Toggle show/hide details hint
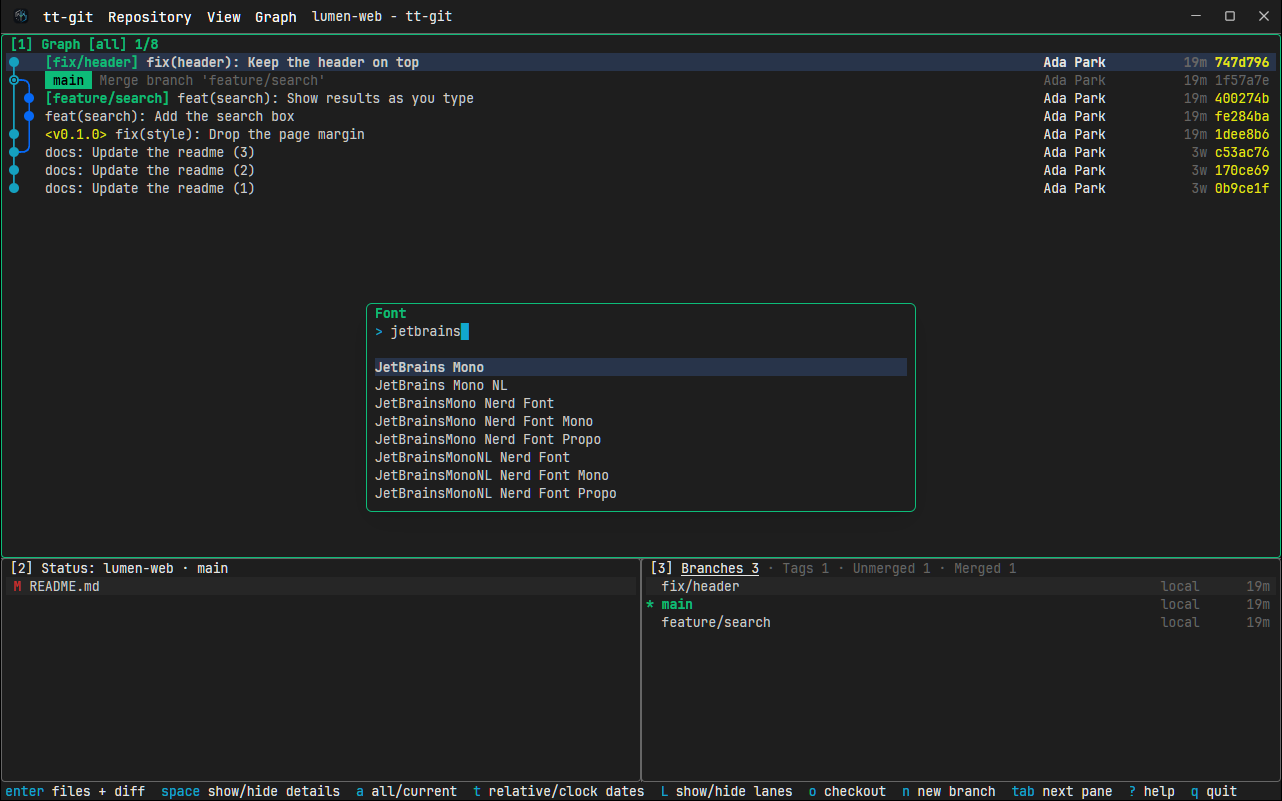Image resolution: width=1282 pixels, height=801 pixels. coord(250,792)
